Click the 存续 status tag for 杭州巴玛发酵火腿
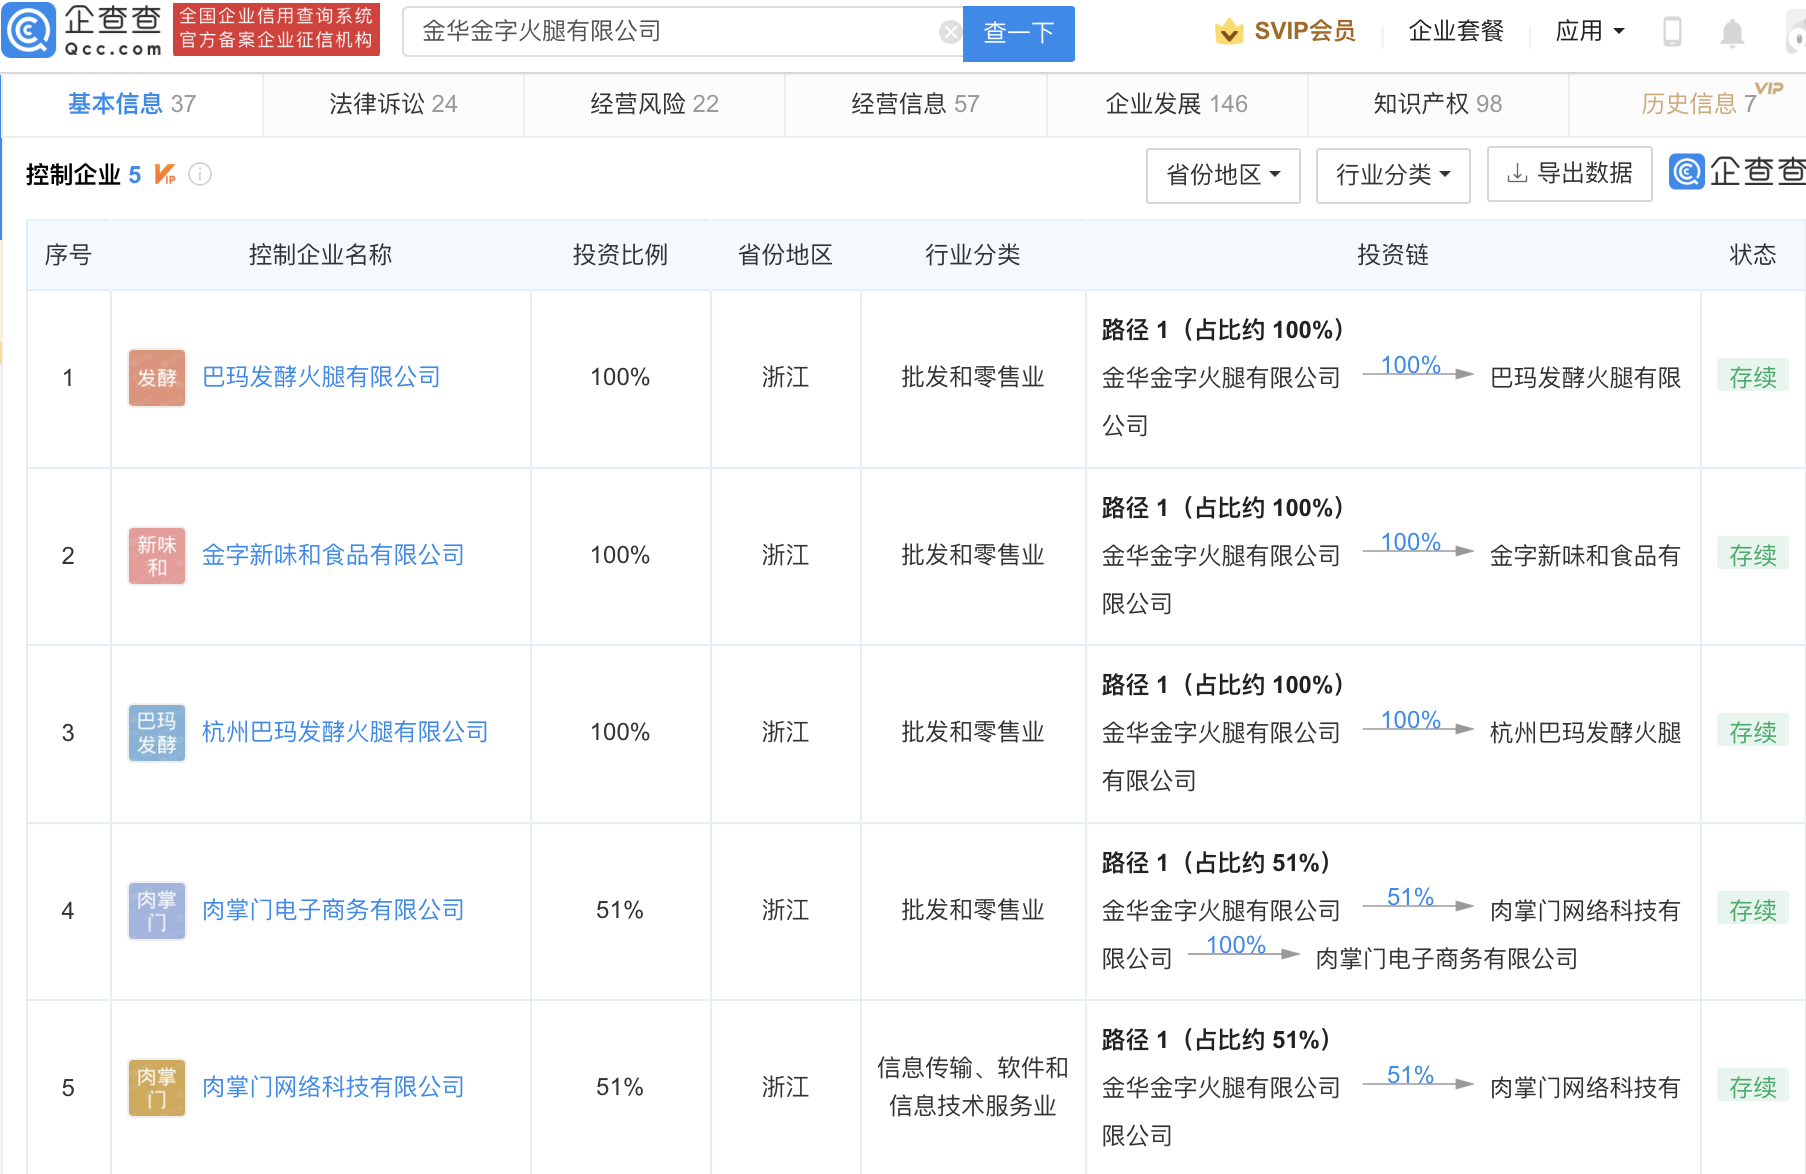The image size is (1806, 1174). 1753,732
